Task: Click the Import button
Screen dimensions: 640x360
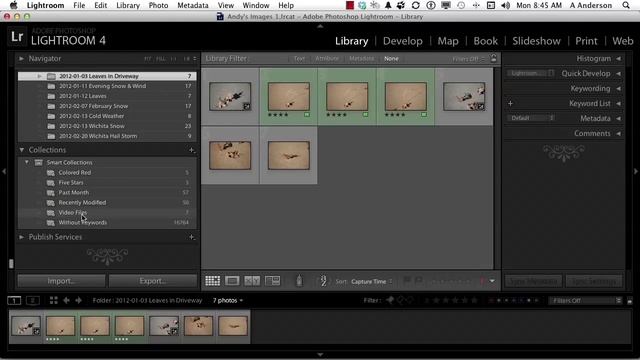Action: pyautogui.click(x=62, y=281)
